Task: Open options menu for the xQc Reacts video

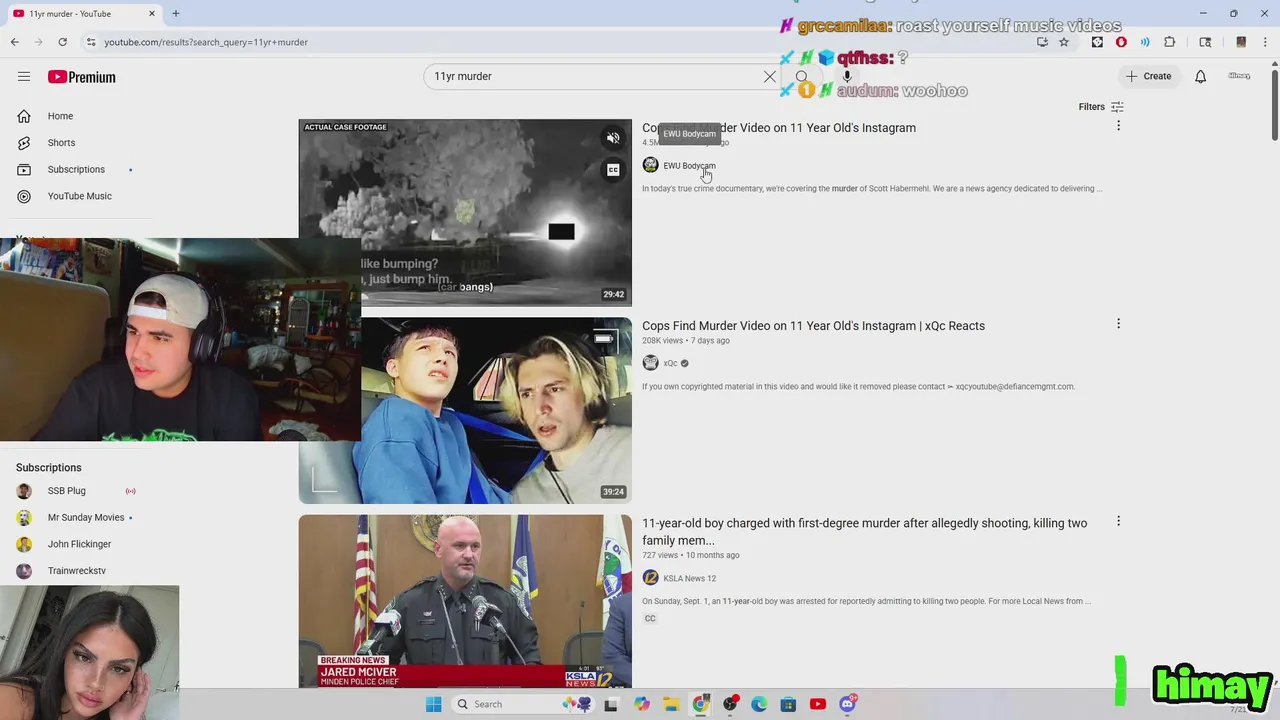Action: coord(1118,324)
